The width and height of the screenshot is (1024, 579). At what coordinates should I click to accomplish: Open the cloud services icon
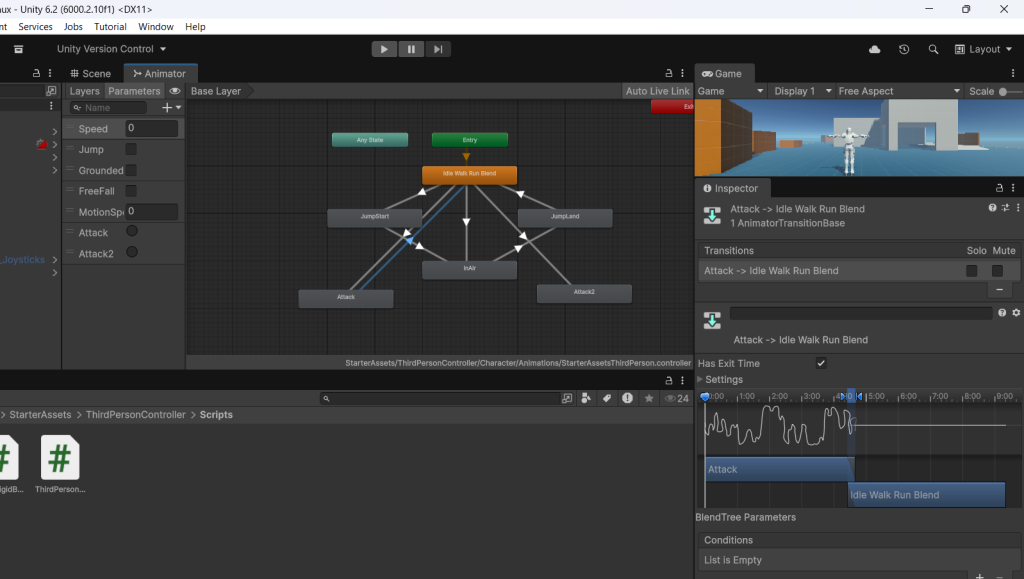click(x=875, y=49)
